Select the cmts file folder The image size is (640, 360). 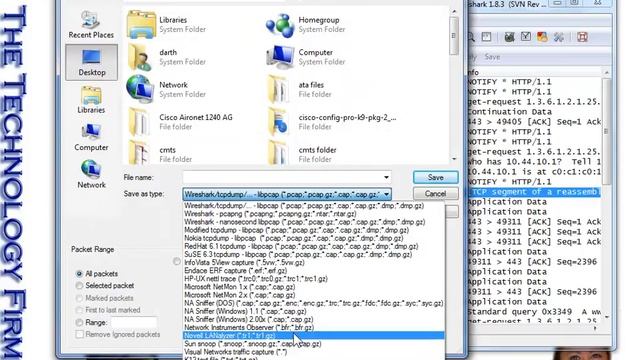(x=159, y=154)
